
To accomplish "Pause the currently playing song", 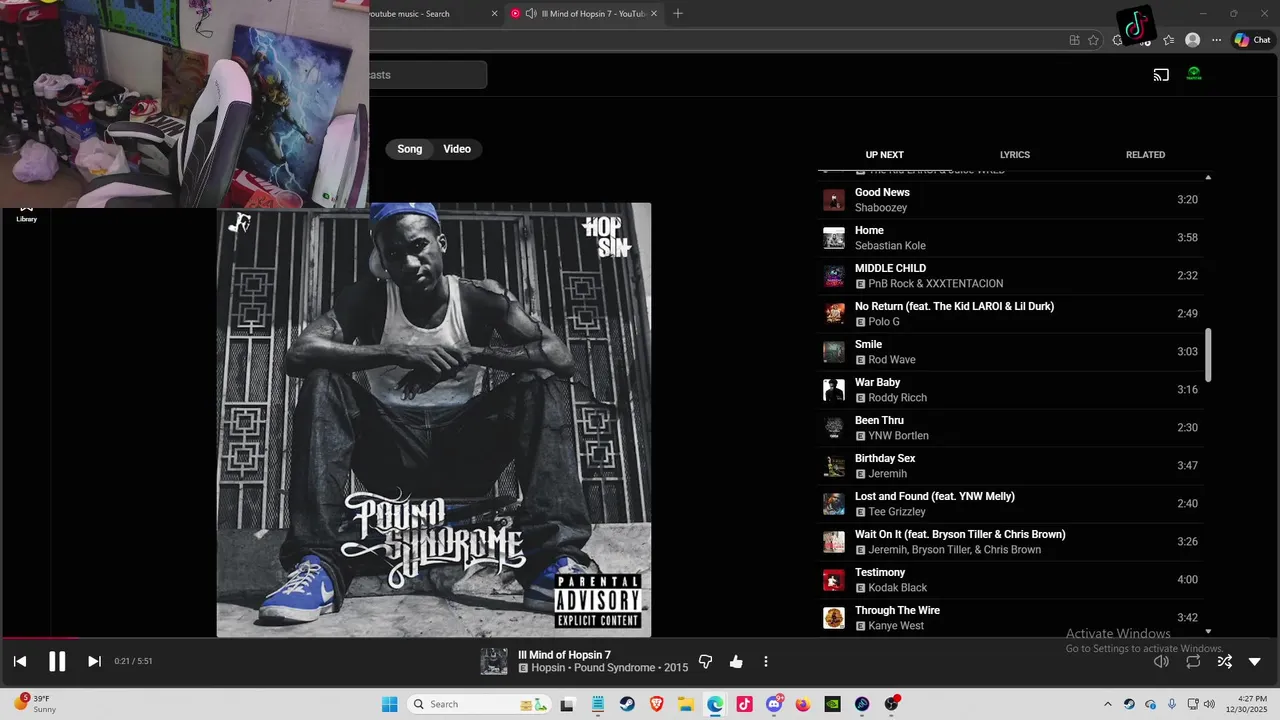I will [x=57, y=661].
